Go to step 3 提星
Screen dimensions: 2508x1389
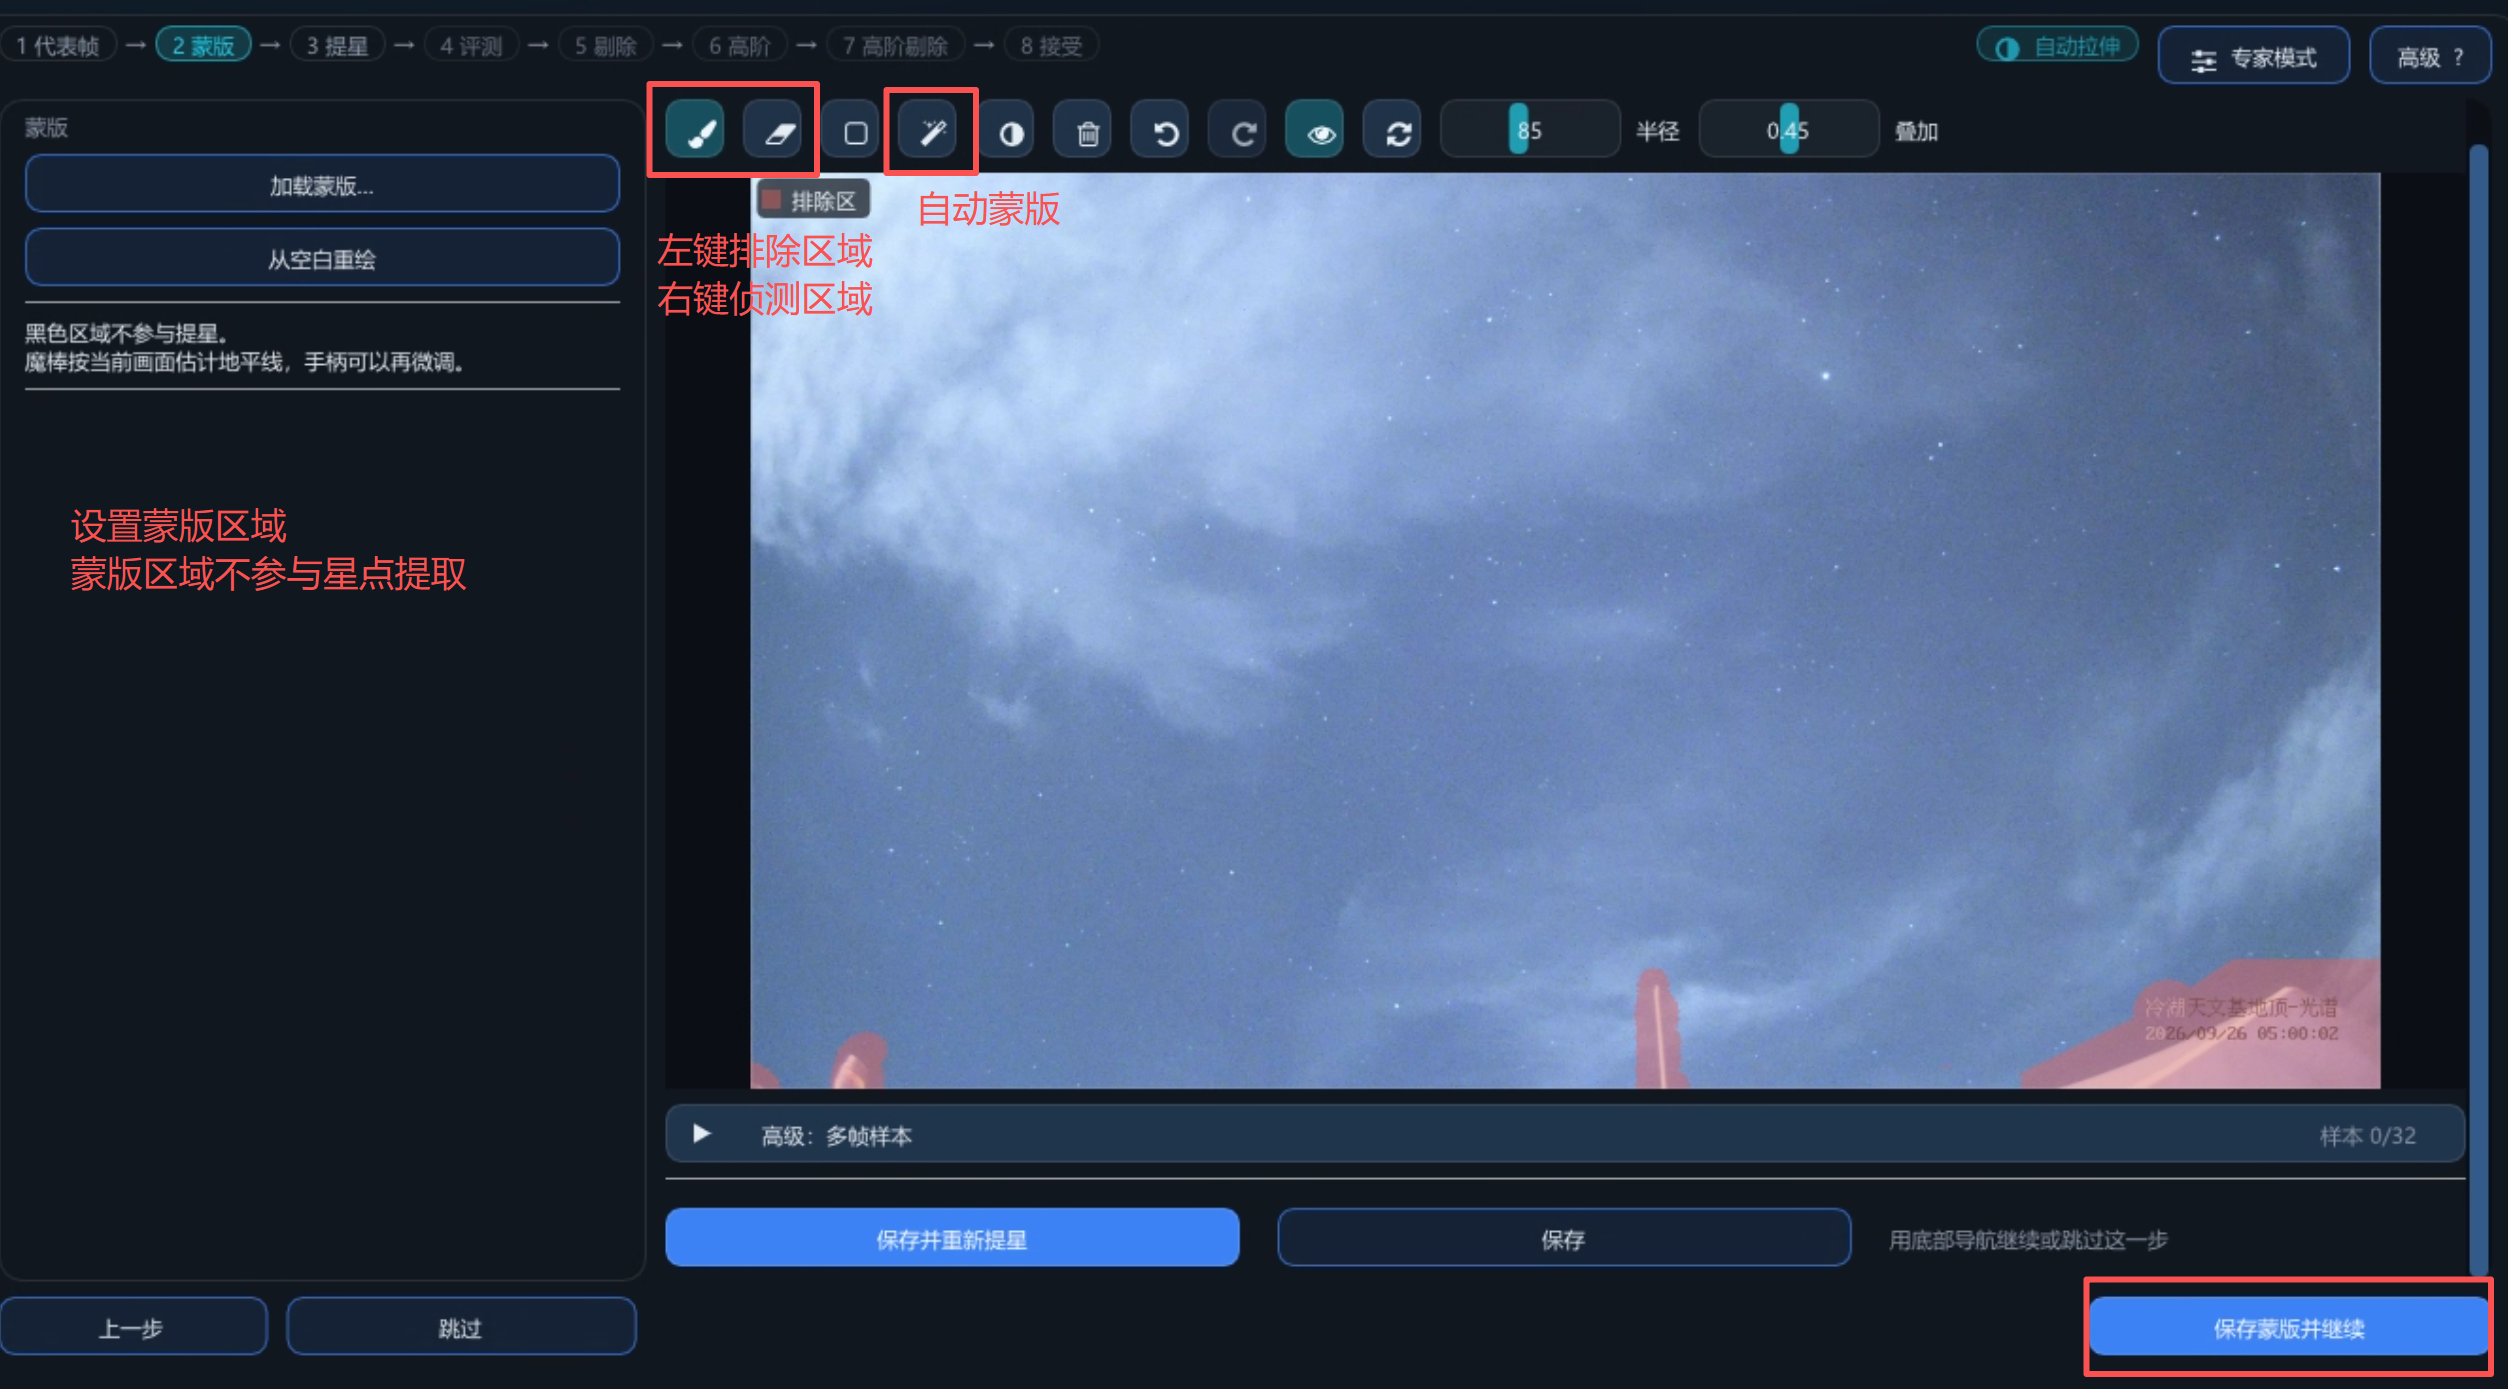coord(337,46)
